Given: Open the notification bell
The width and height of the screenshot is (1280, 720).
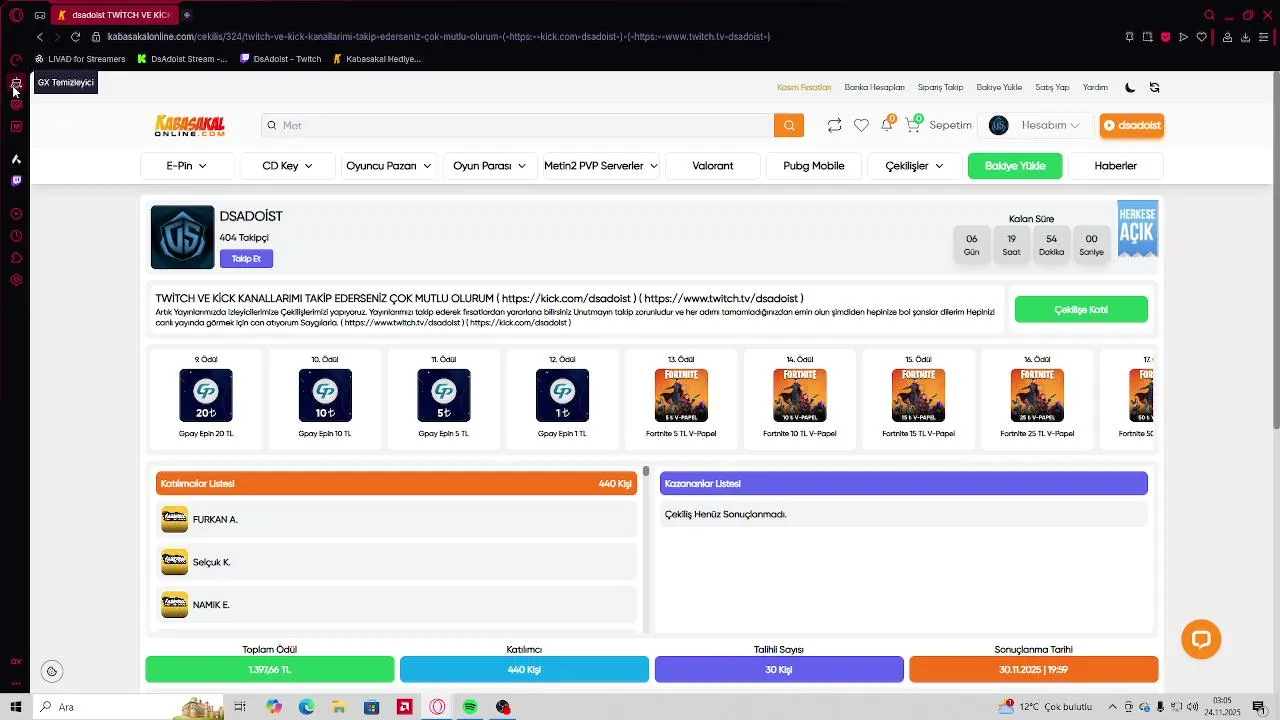Looking at the screenshot, I should coord(886,125).
